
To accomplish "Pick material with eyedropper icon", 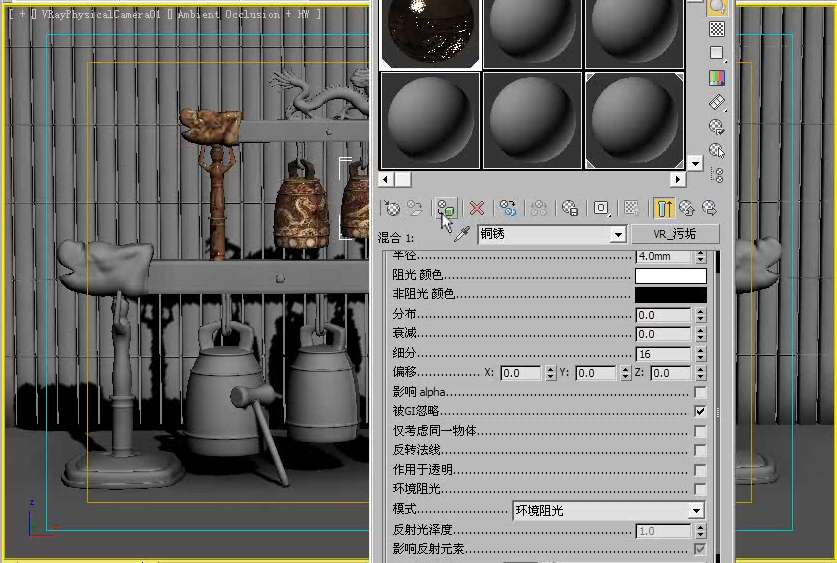I will [x=462, y=234].
